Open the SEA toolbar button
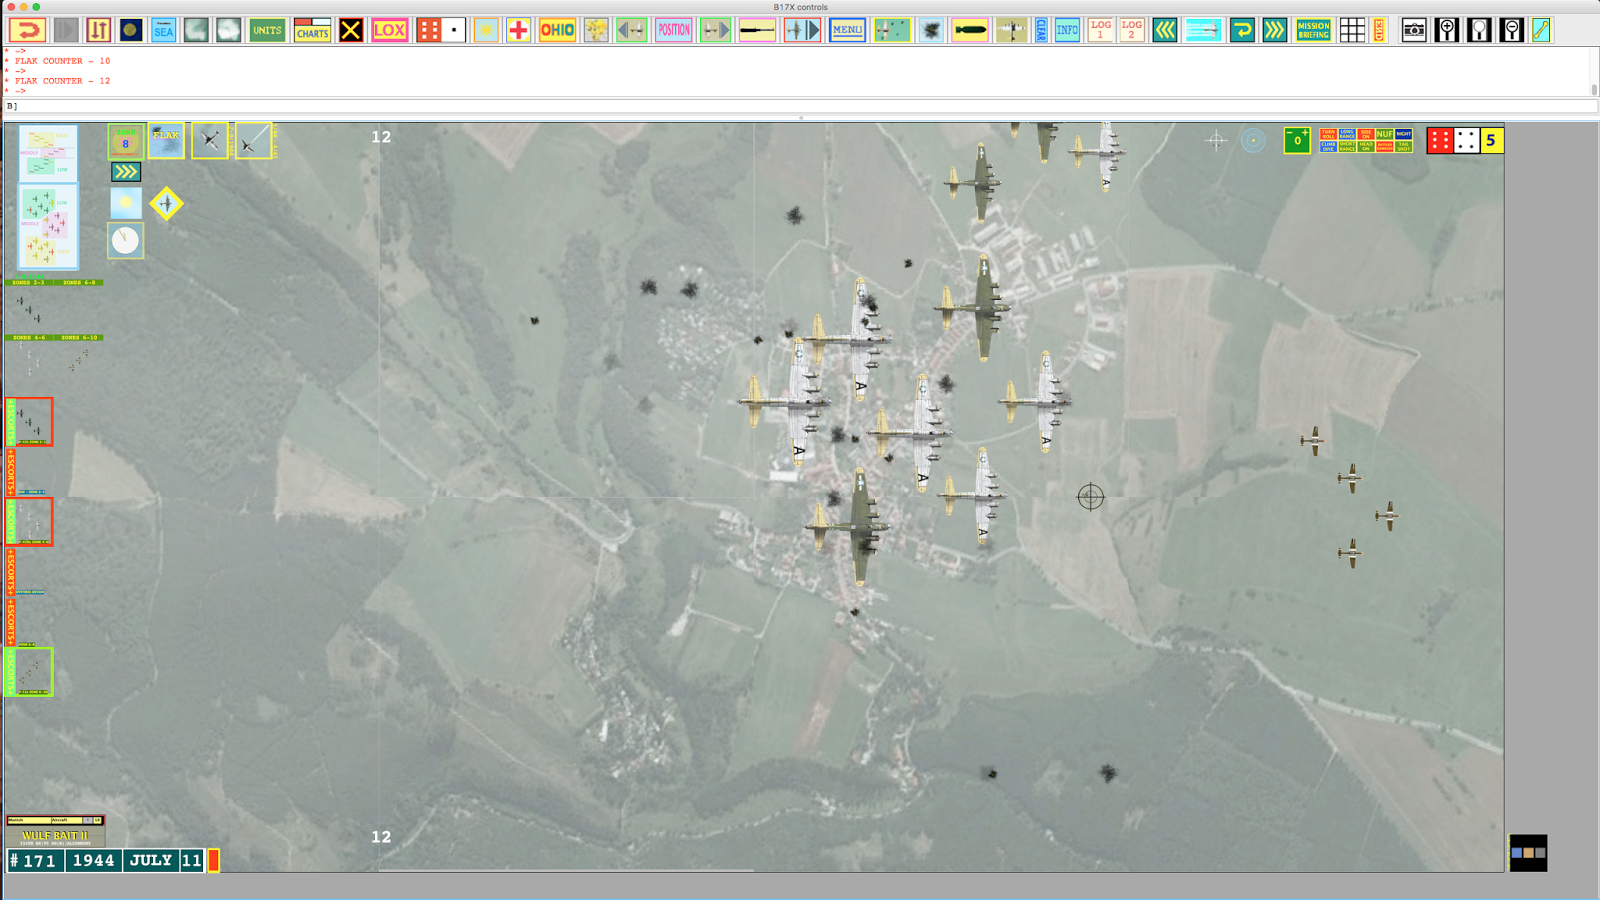 pyautogui.click(x=163, y=30)
